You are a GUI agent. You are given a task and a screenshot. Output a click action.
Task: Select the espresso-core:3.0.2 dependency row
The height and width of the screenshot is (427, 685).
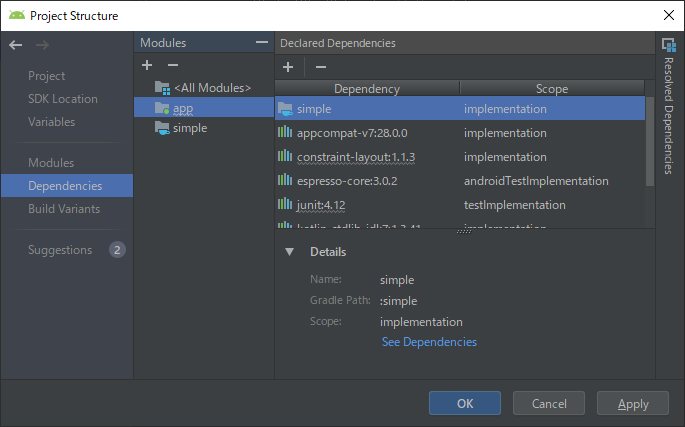[x=348, y=181]
